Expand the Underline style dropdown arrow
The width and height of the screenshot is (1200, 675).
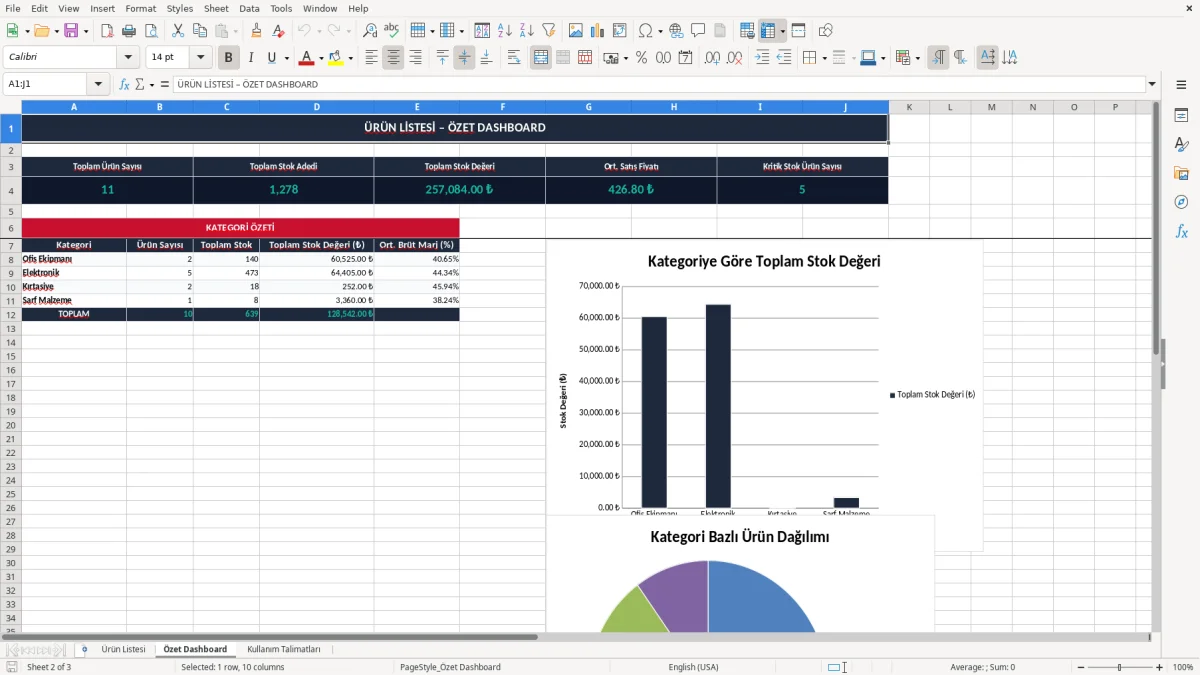coord(286,58)
